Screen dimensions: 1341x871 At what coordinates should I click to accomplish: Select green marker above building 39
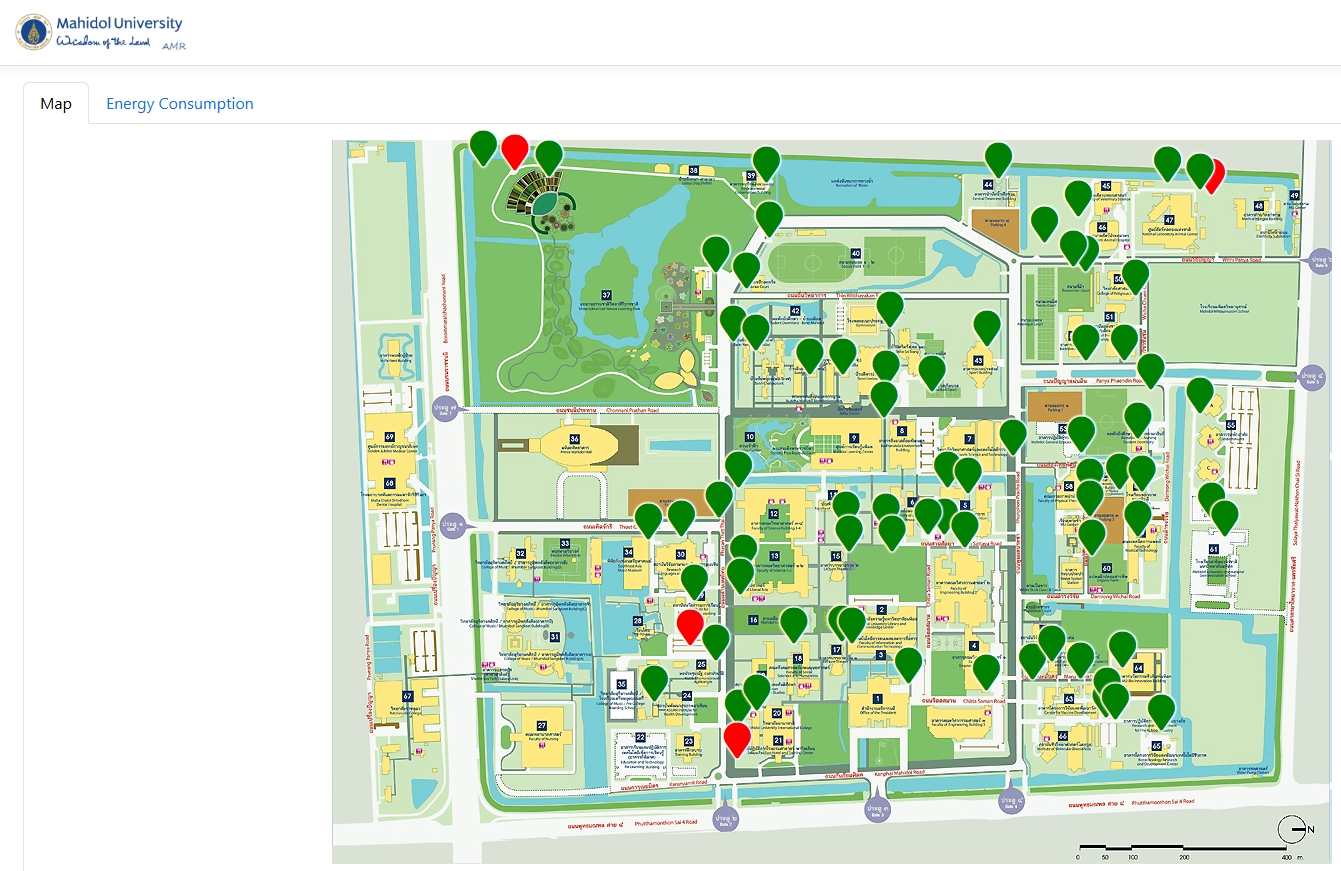[x=766, y=161]
